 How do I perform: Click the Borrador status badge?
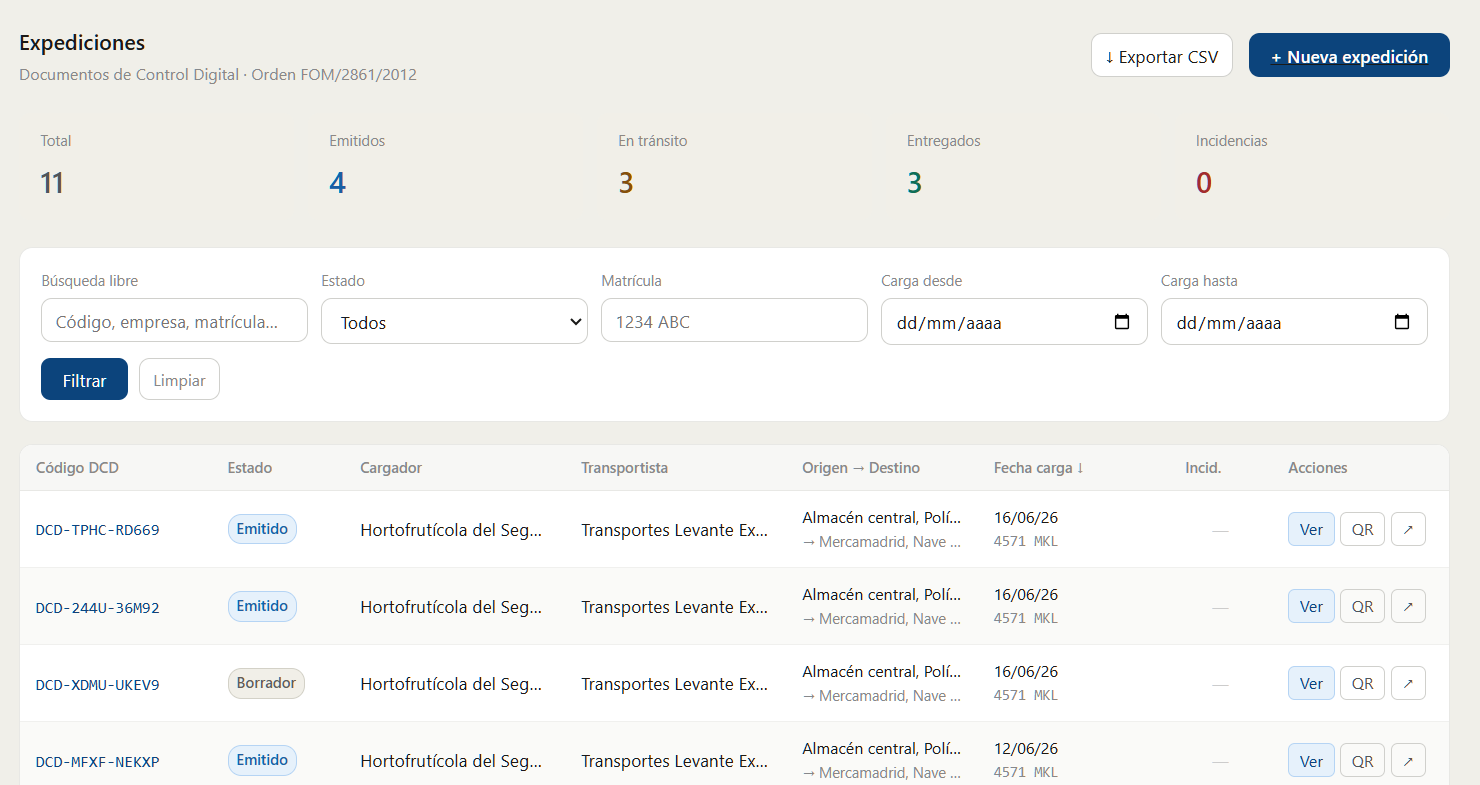coord(266,683)
